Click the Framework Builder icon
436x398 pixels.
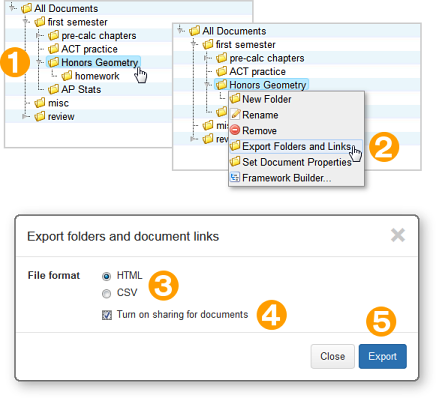coord(235,177)
